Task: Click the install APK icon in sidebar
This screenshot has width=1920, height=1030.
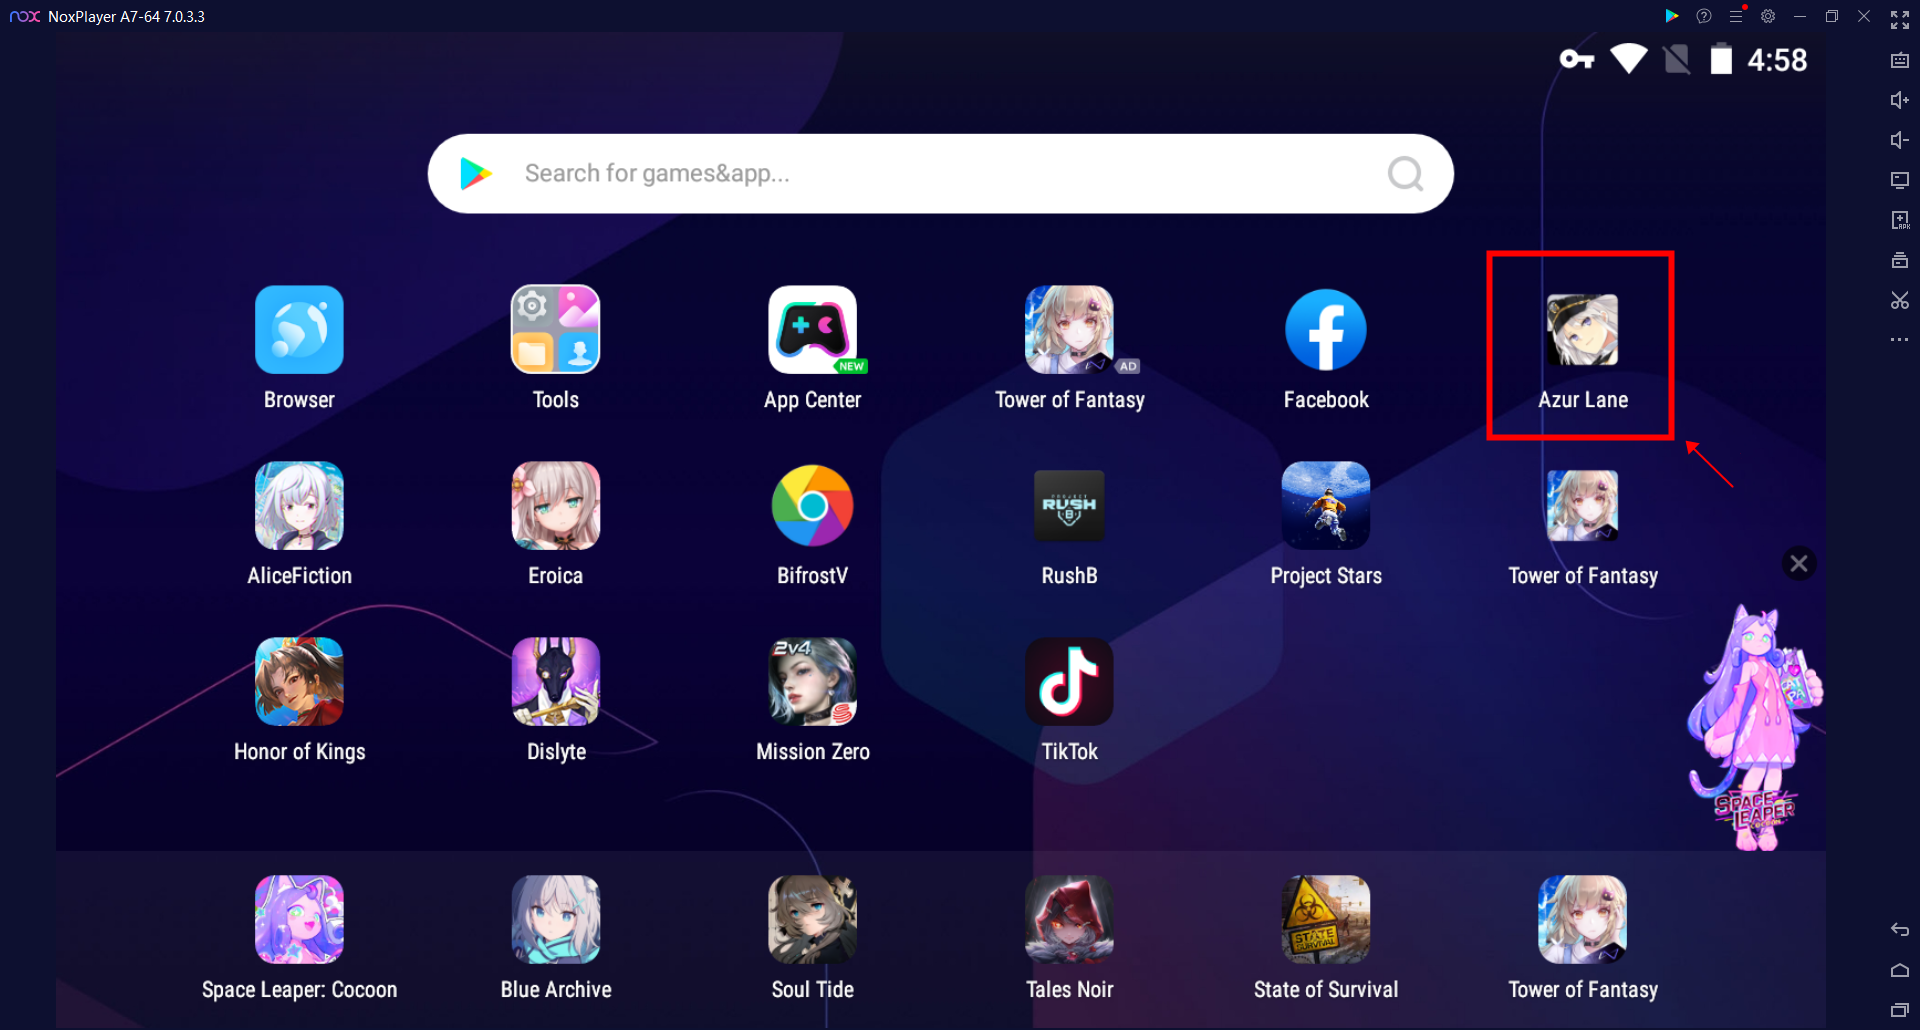Action: tap(1900, 220)
